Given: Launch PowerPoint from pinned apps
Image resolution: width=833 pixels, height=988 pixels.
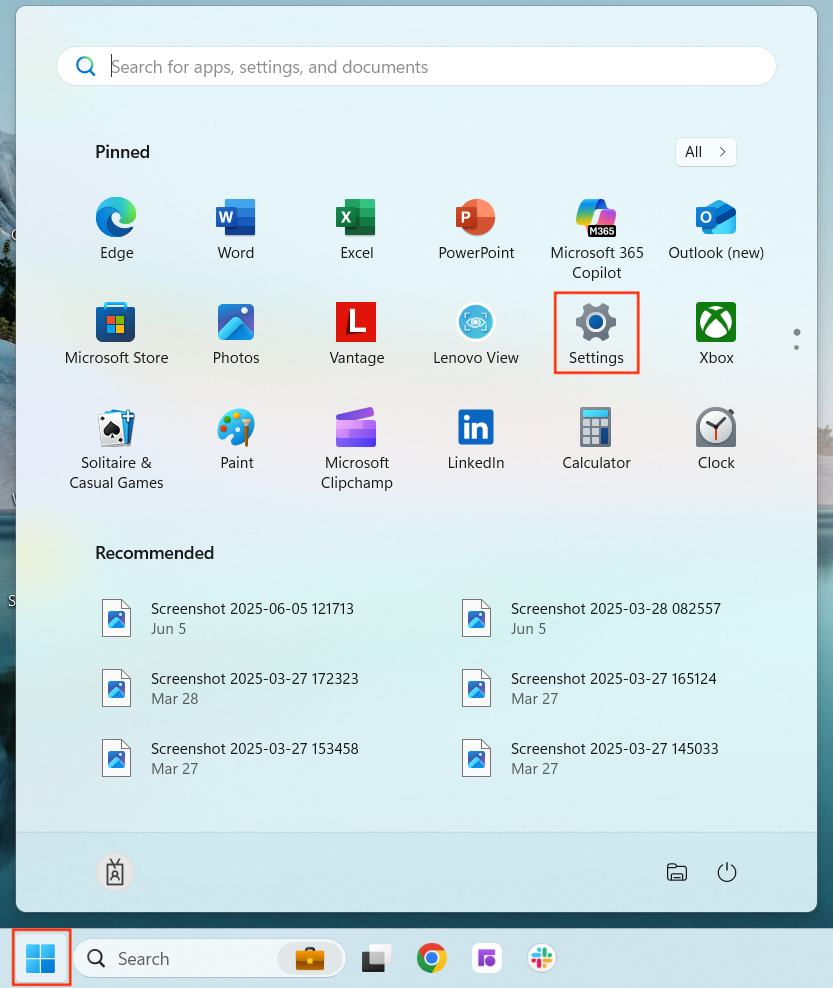Looking at the screenshot, I should coord(476,229).
